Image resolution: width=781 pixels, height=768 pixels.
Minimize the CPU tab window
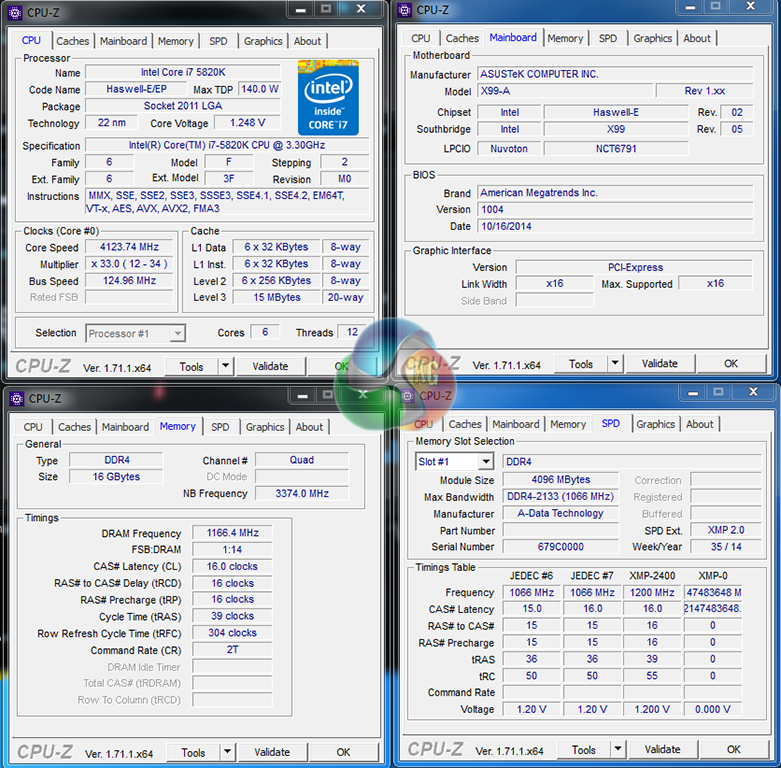[300, 9]
